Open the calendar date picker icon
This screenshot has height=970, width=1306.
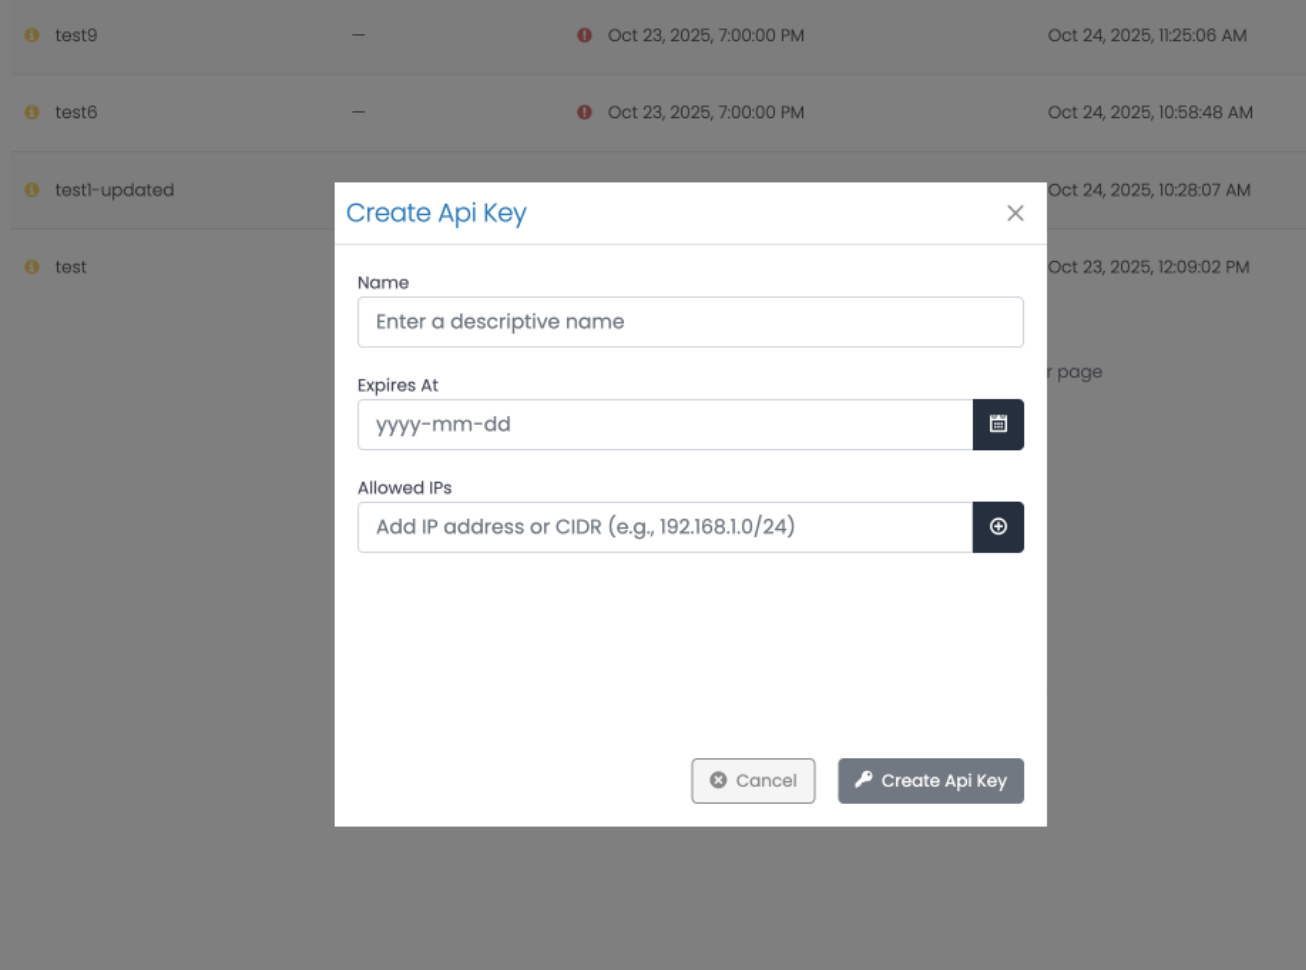998,424
